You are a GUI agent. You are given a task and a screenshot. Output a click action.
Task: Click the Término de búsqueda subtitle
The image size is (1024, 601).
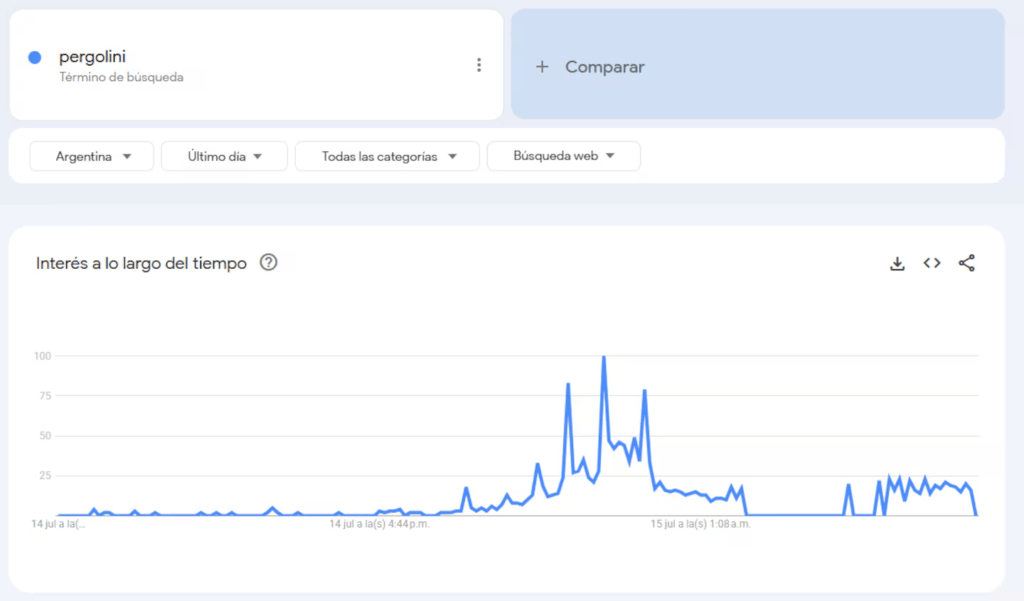point(121,78)
